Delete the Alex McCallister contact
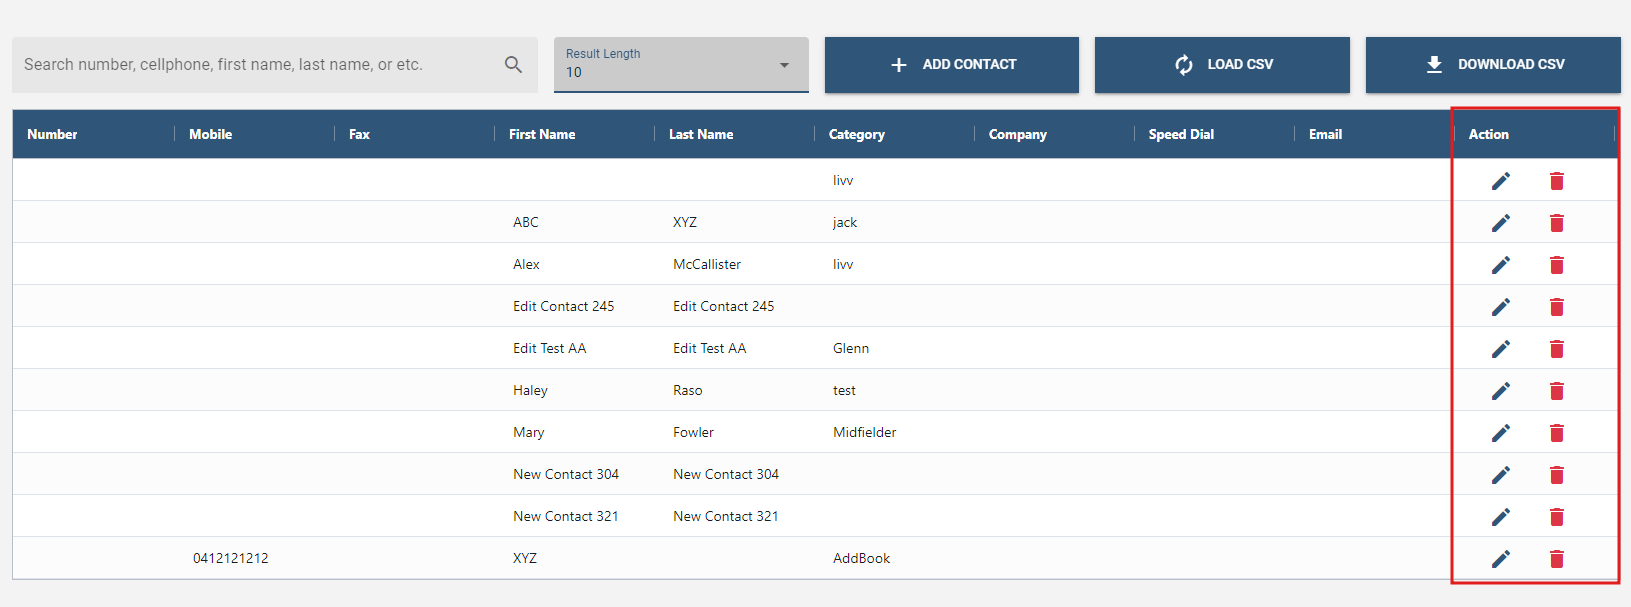Viewport: 1631px width, 607px height. (x=1556, y=265)
